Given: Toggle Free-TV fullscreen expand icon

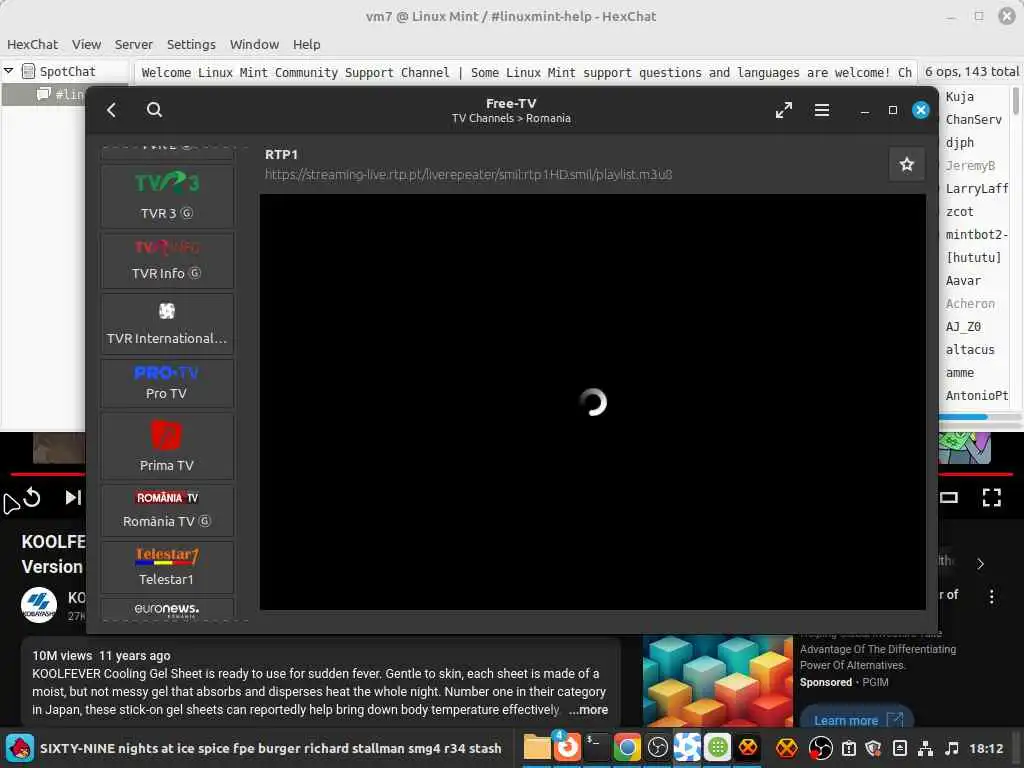Looking at the screenshot, I should tap(784, 110).
